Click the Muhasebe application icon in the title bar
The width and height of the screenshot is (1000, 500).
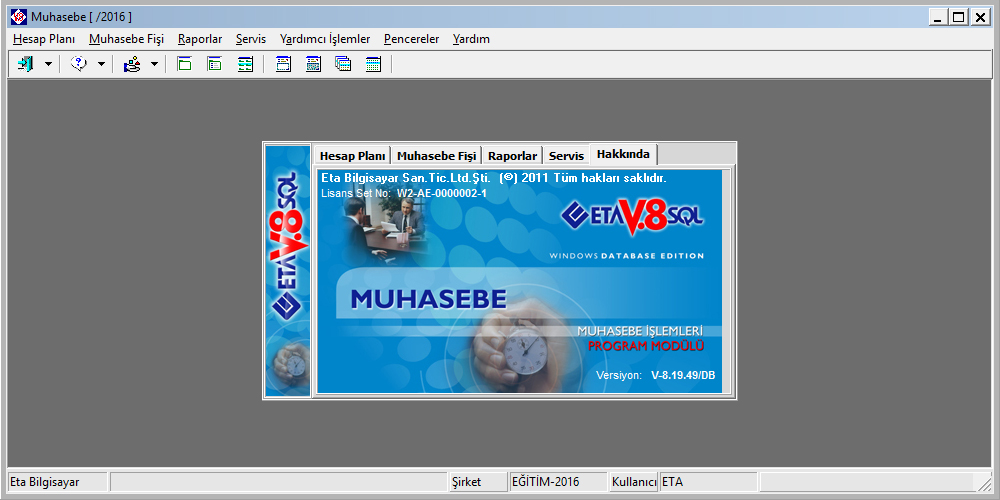coord(19,17)
